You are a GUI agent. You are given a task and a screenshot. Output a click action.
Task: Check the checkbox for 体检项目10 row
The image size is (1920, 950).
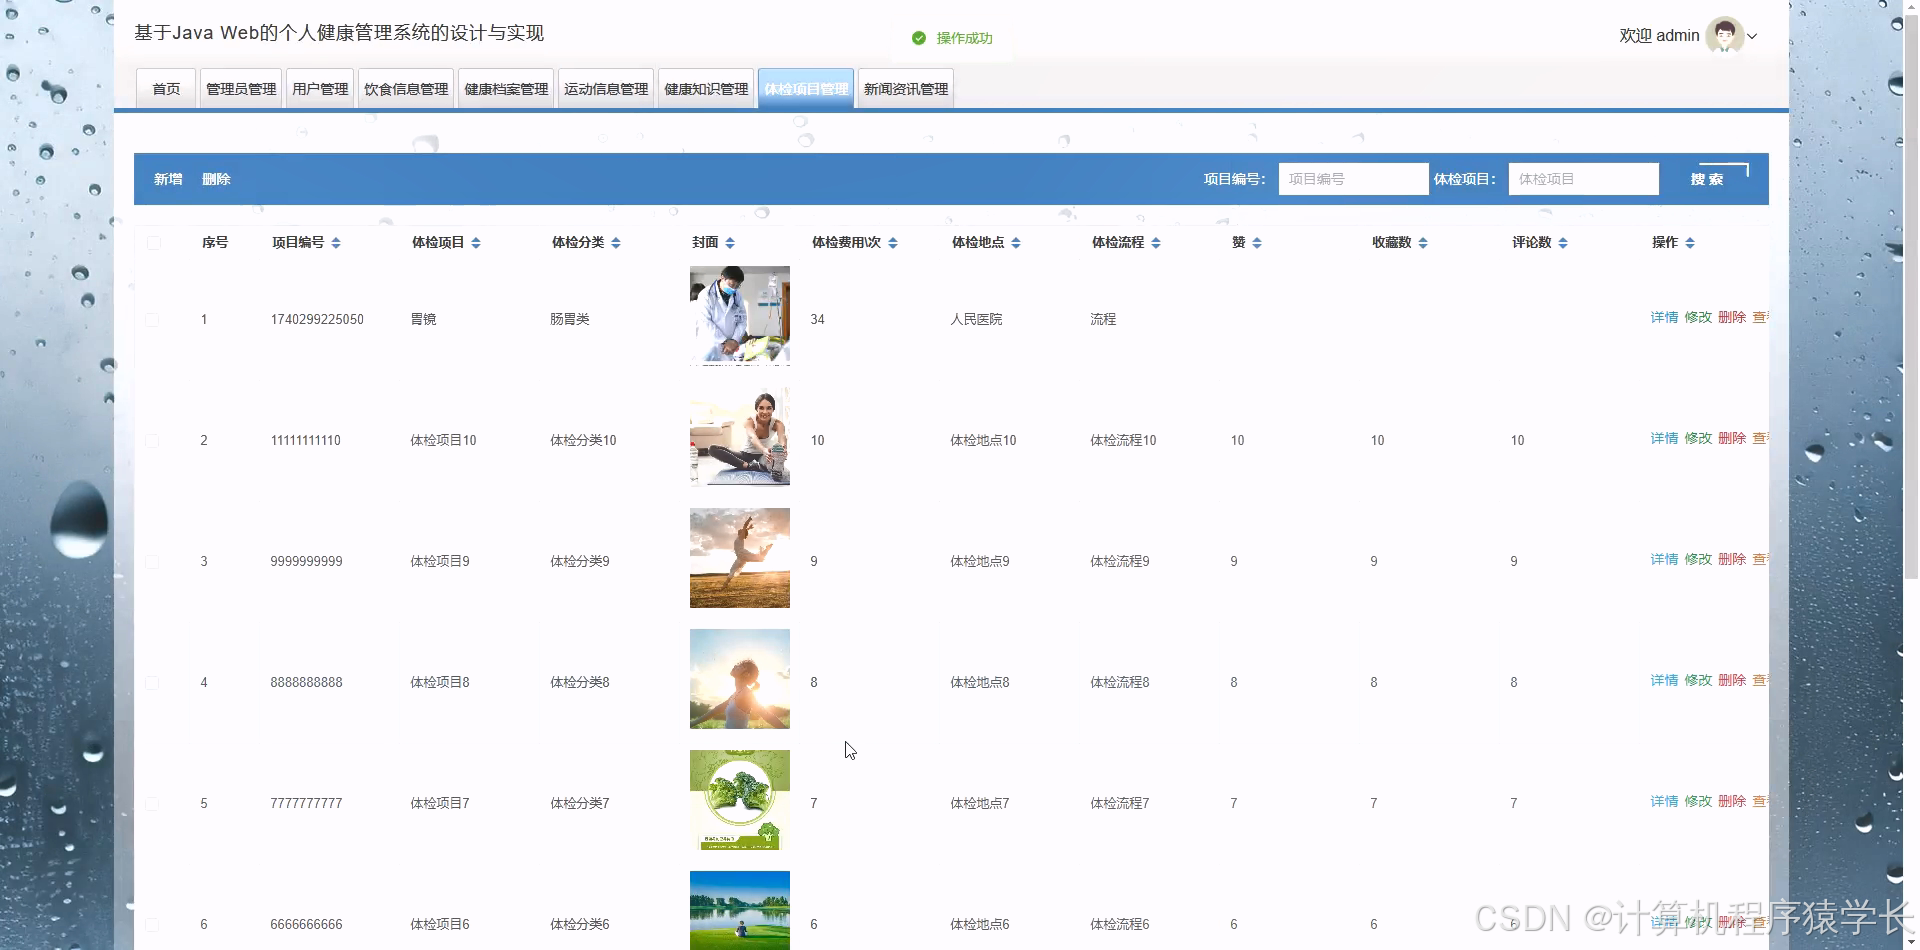pyautogui.click(x=153, y=440)
